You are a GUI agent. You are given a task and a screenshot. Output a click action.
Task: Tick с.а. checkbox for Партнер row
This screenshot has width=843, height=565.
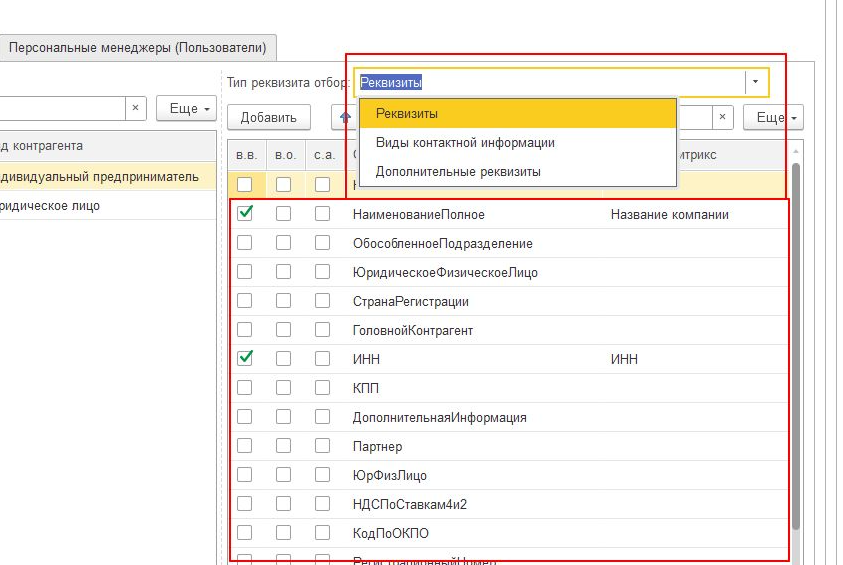click(x=322, y=446)
